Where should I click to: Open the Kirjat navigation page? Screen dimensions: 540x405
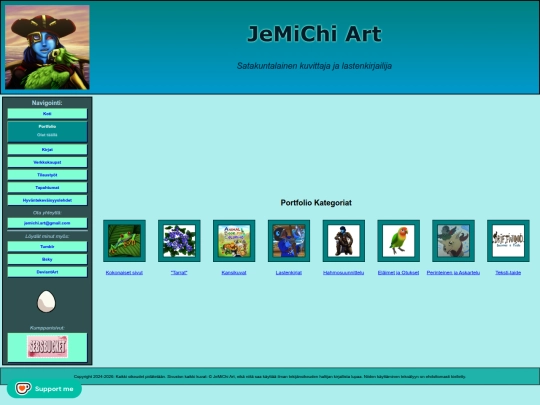(47, 149)
